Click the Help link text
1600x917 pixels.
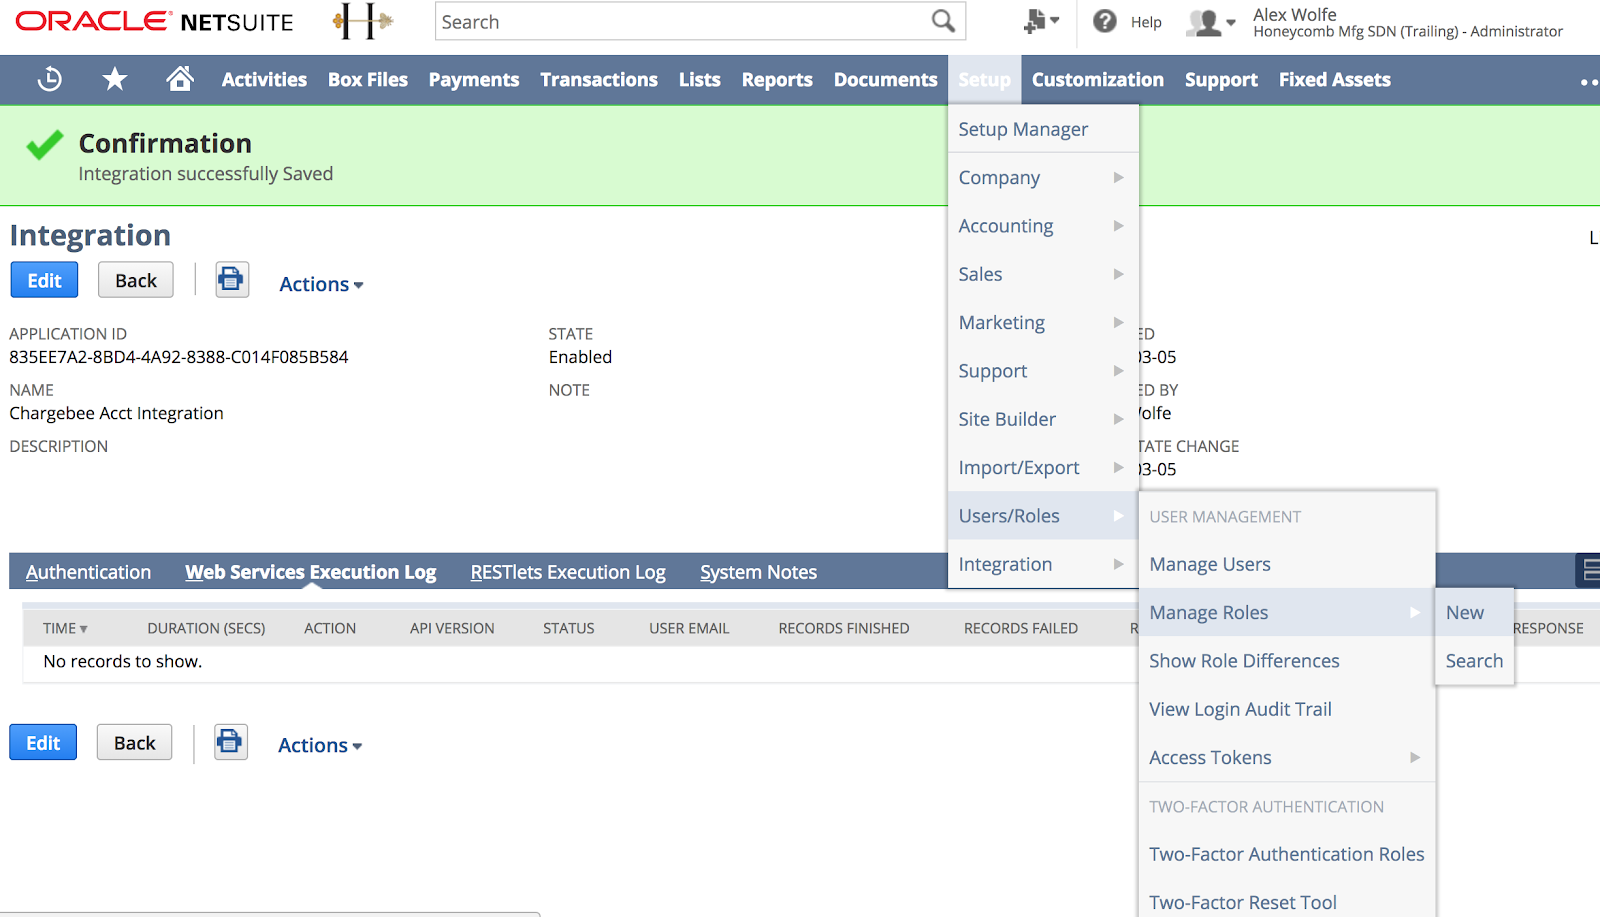pyautogui.click(x=1146, y=22)
